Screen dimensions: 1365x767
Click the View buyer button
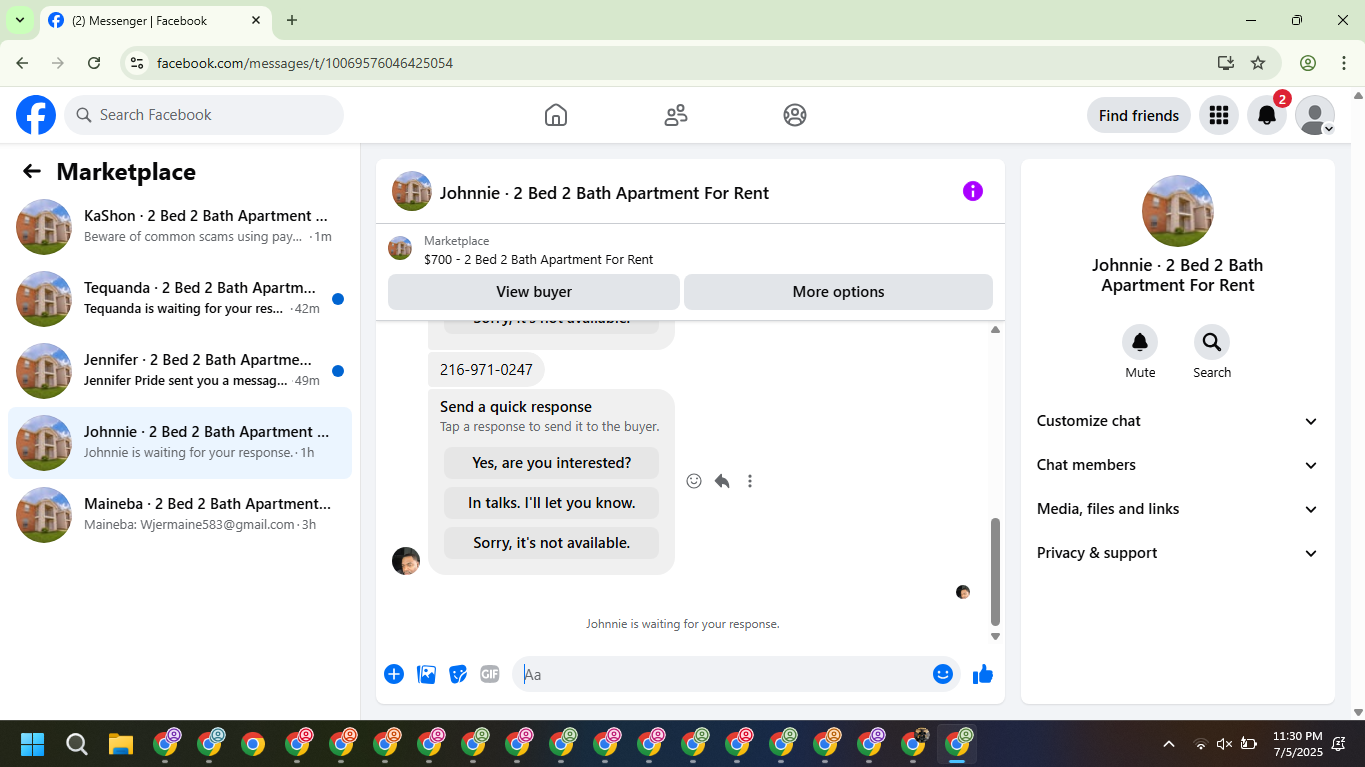[534, 292]
